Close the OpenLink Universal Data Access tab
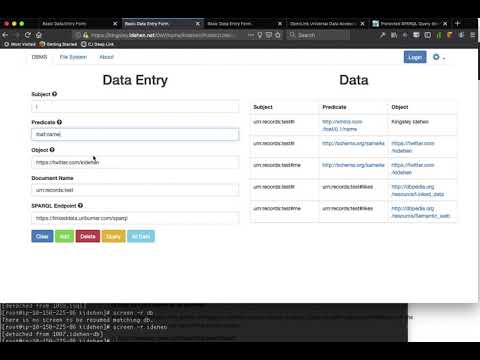The image size is (480, 360). tap(362, 24)
